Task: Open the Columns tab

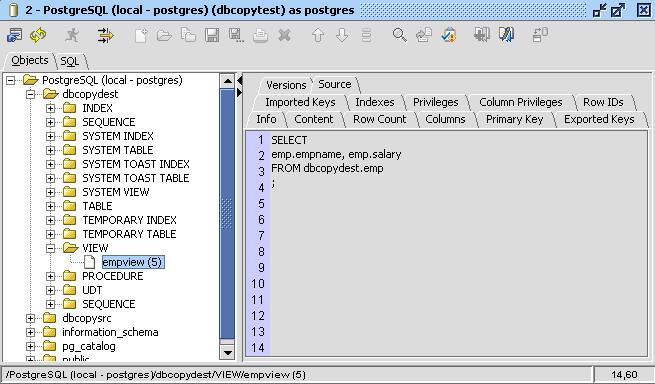Action: pos(445,119)
